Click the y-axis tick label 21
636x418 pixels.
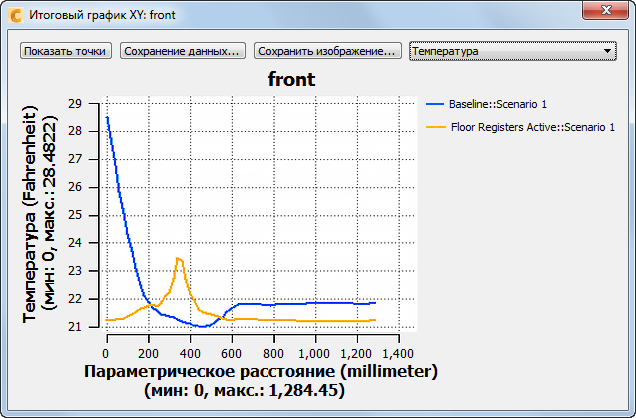coord(74,327)
